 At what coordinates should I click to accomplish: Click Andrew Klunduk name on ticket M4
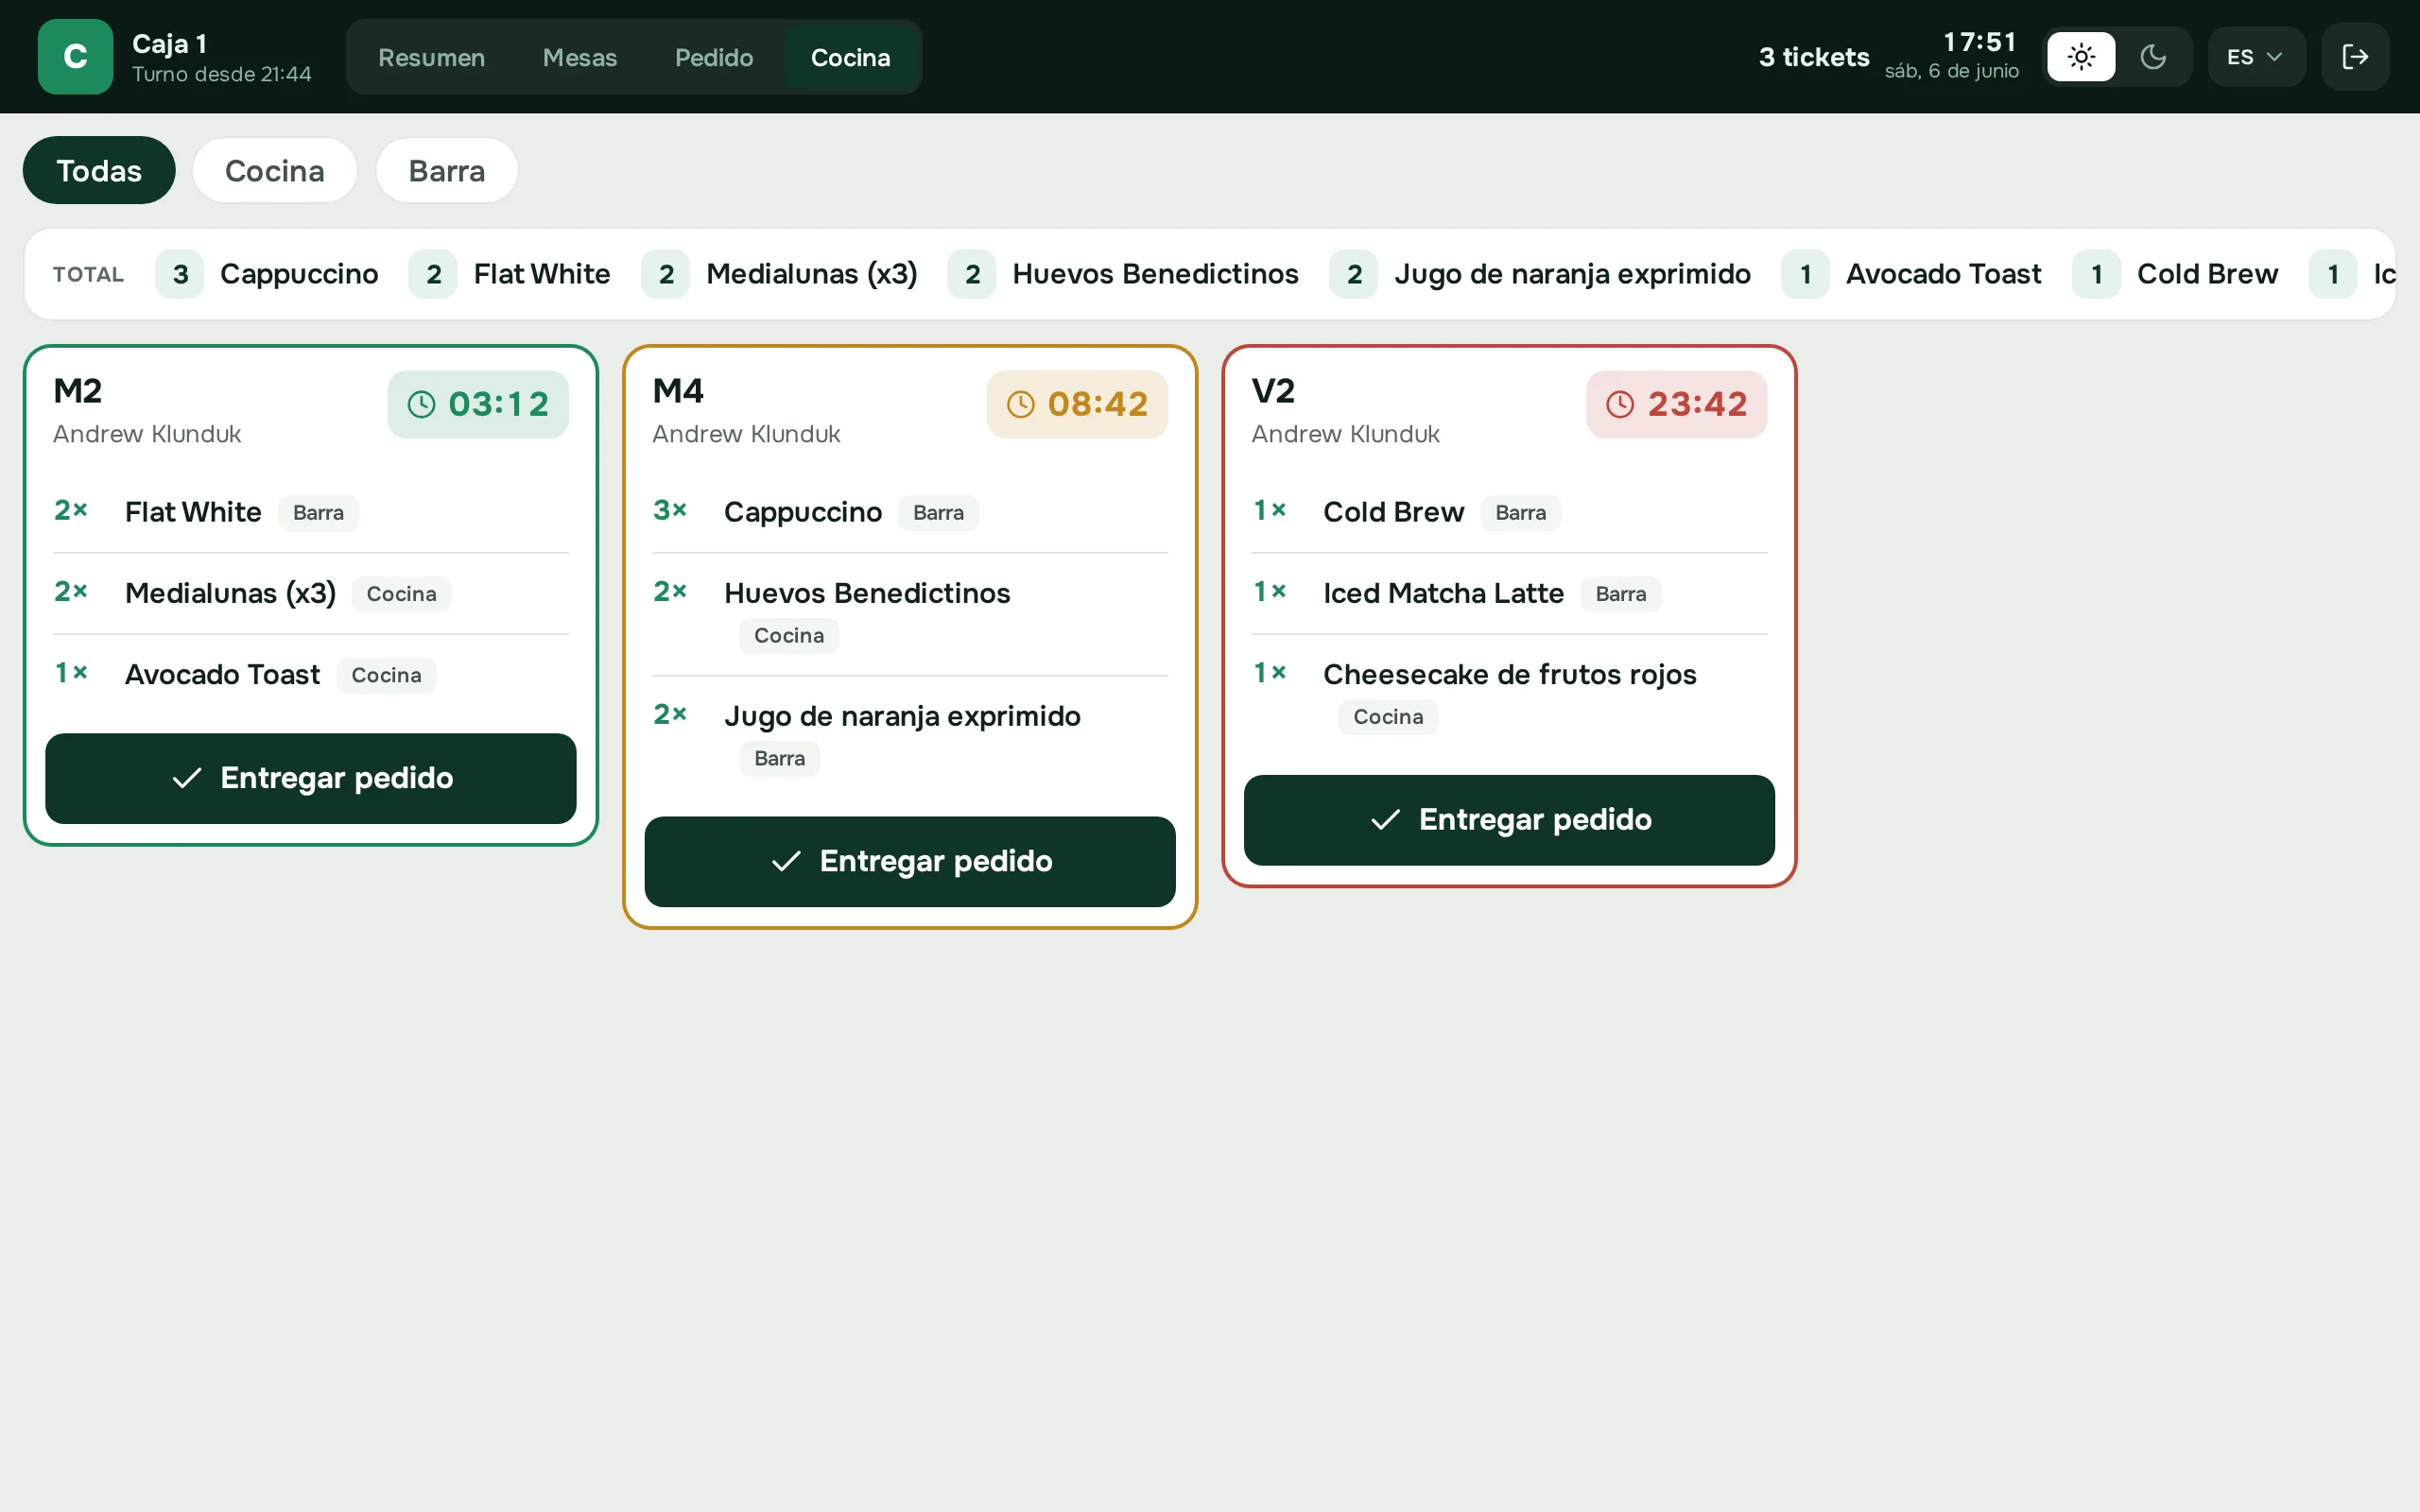(746, 434)
